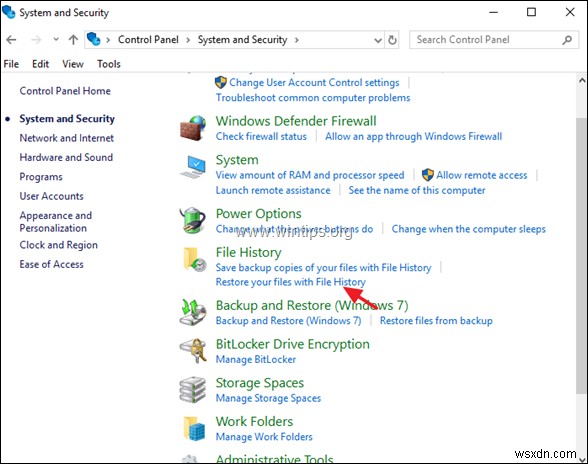Click Control Panel breadcrumb segment
588x464 pixels.
[x=148, y=40]
